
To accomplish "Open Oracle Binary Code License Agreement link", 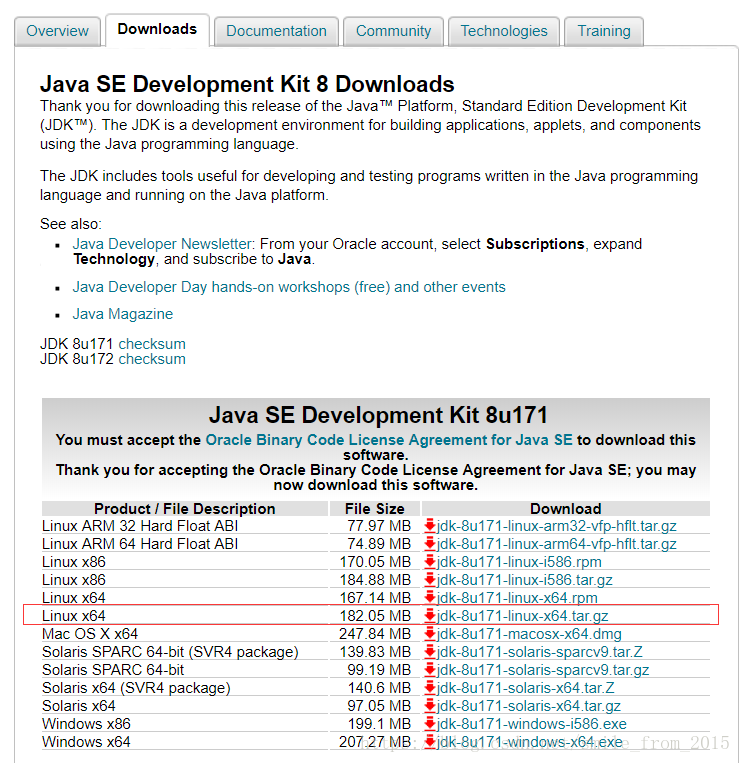I will tap(389, 440).
